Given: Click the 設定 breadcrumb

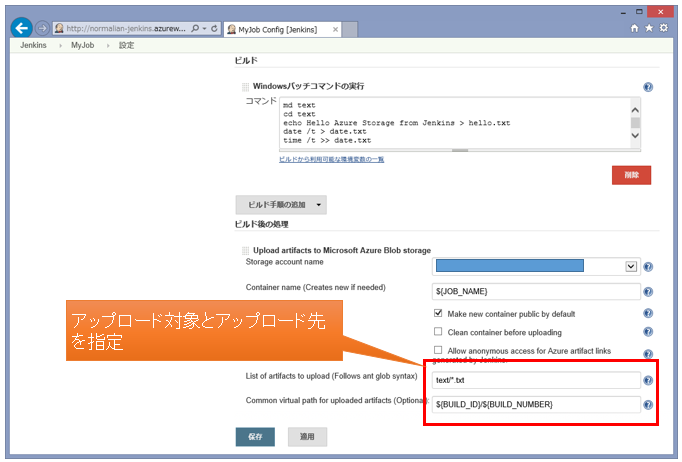Looking at the screenshot, I should click(127, 45).
